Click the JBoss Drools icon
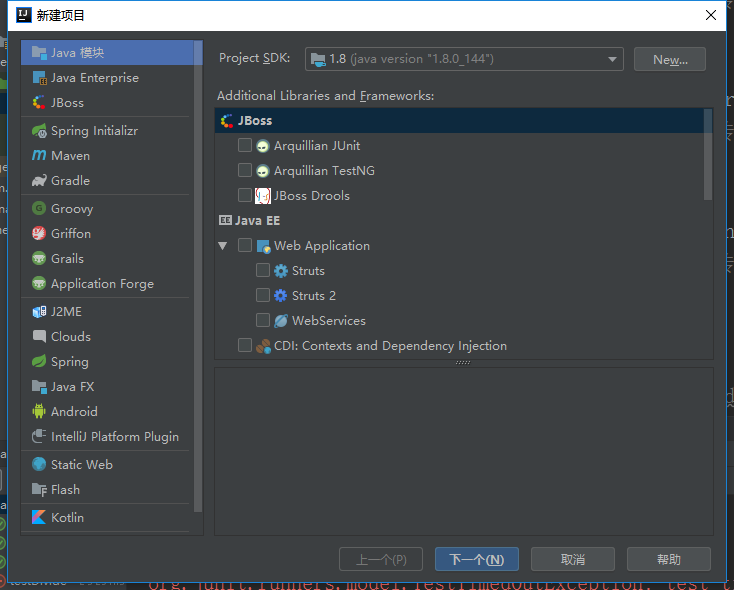This screenshot has width=734, height=590. tap(263, 196)
